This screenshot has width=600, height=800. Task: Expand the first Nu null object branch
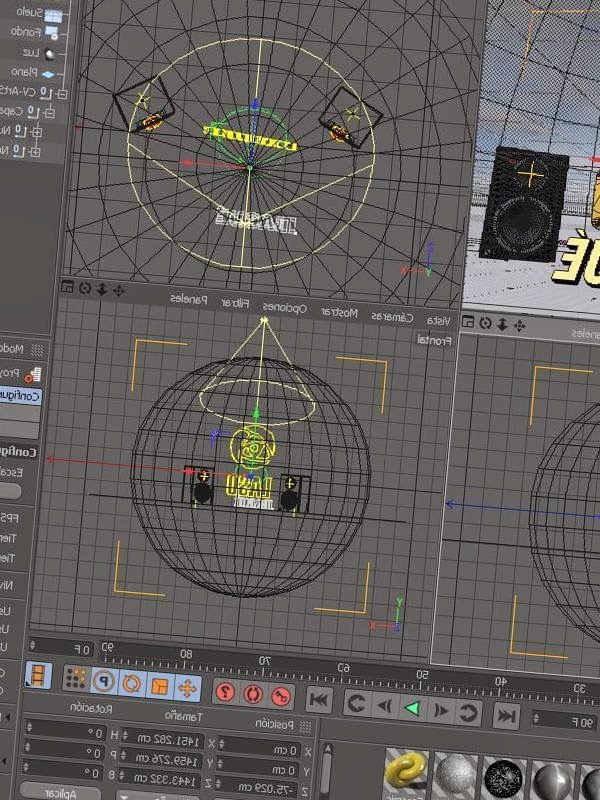pyautogui.click(x=37, y=132)
